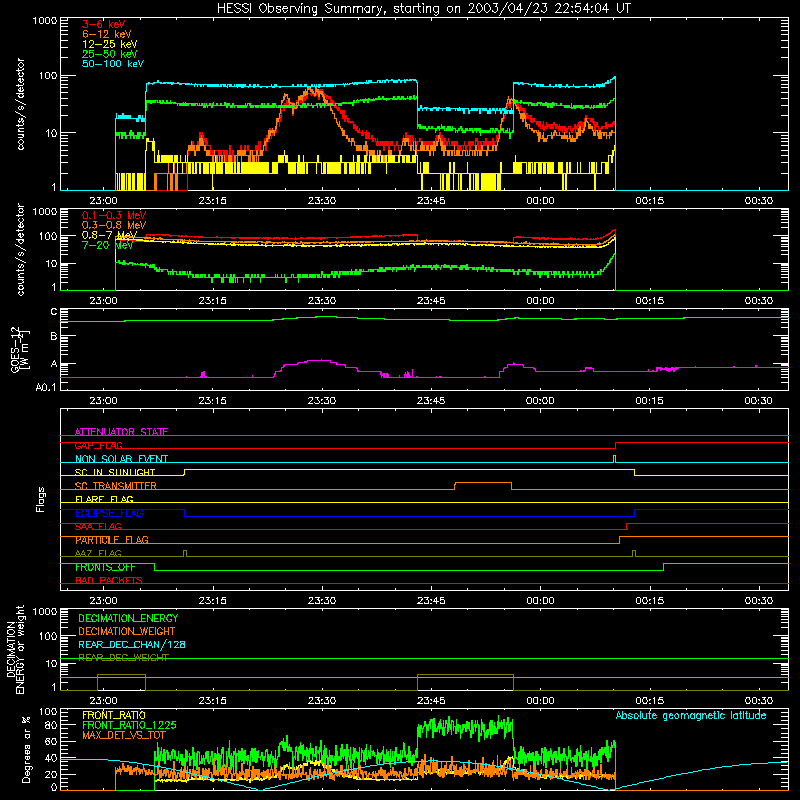Click the 100 tick label on bottom ratio plot
Screen dimensions: 800x800
point(48,712)
